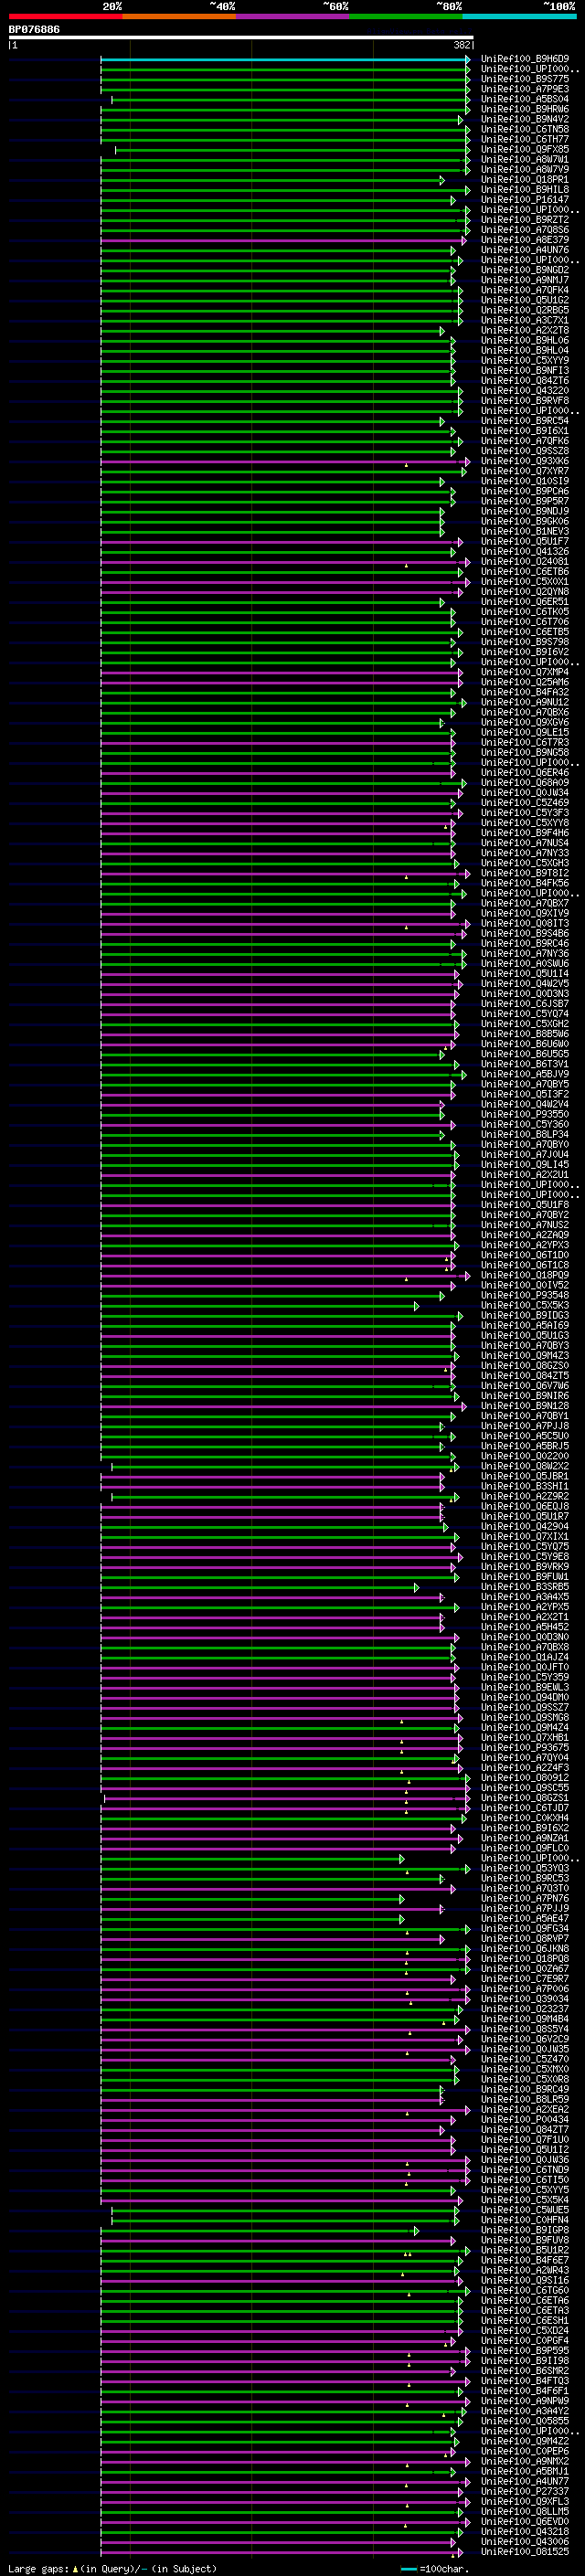Select the label UniRef100_Q6ER51
The image size is (585, 2576).
pyautogui.click(x=525, y=602)
